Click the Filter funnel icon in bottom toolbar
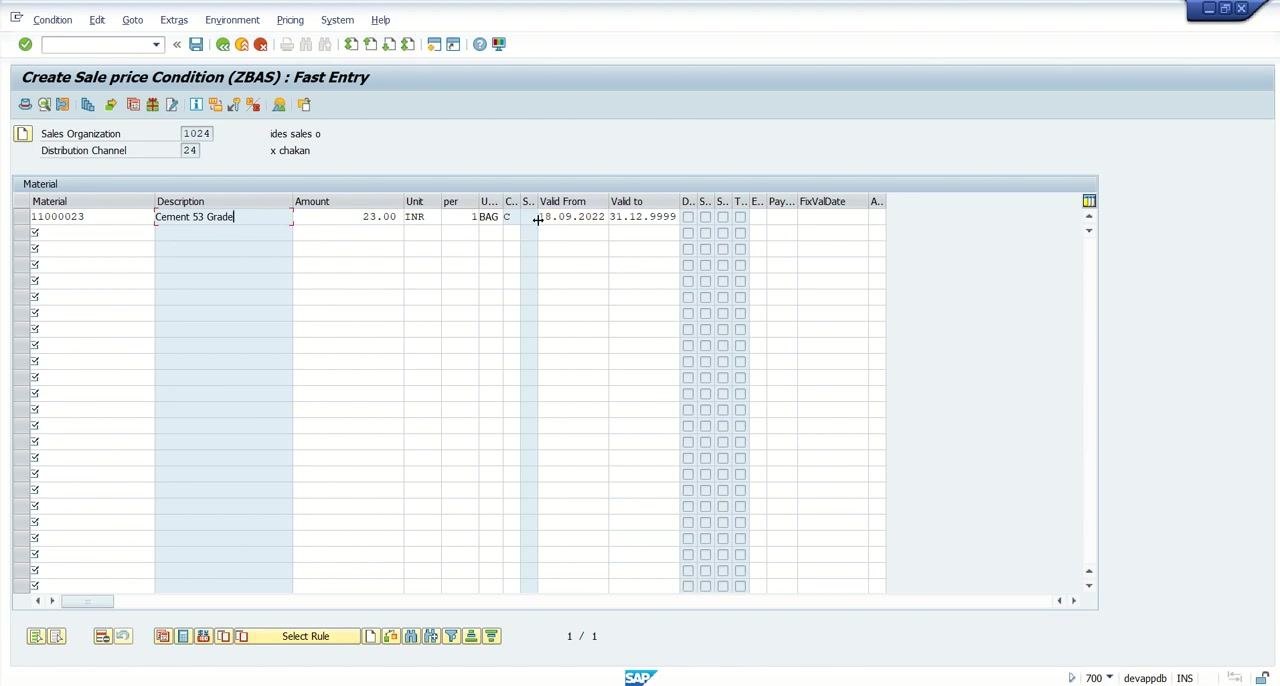Viewport: 1280px width, 686px height. tap(451, 636)
